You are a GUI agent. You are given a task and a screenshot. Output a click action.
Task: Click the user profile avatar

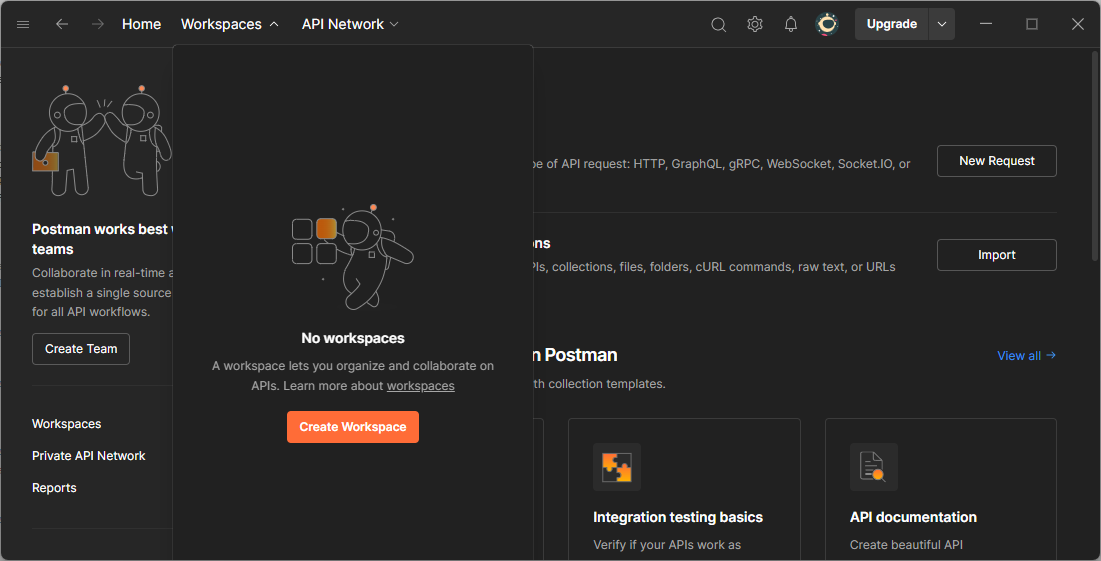827,24
